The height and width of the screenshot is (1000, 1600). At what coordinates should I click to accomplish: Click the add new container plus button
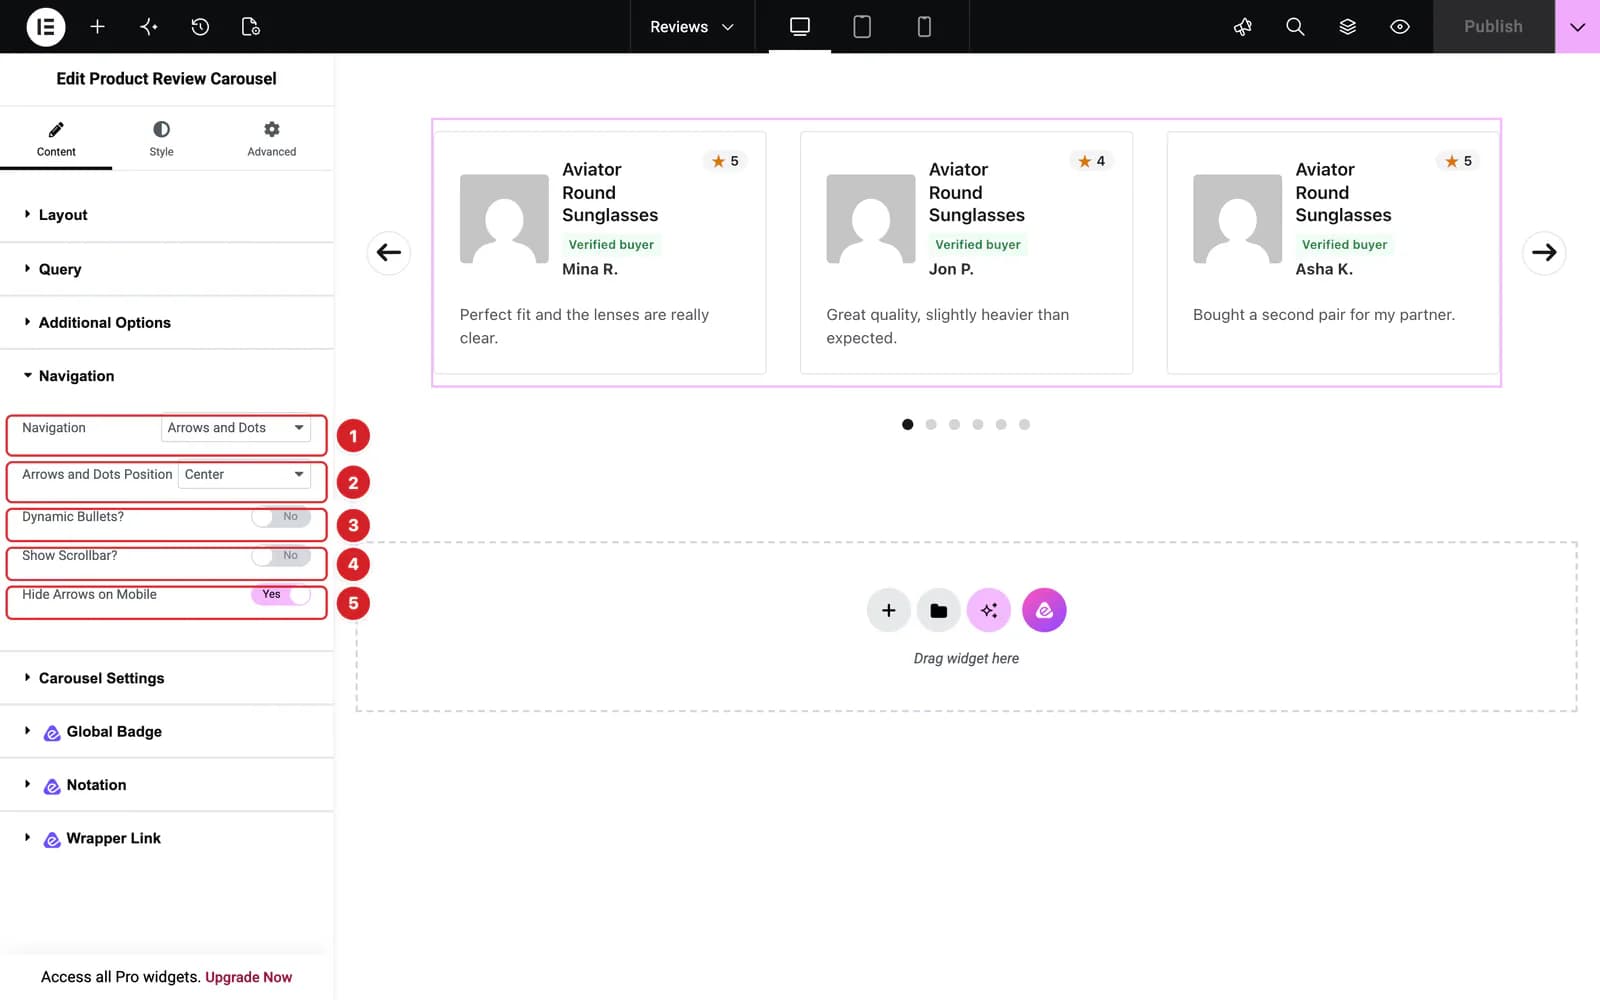[x=888, y=610]
